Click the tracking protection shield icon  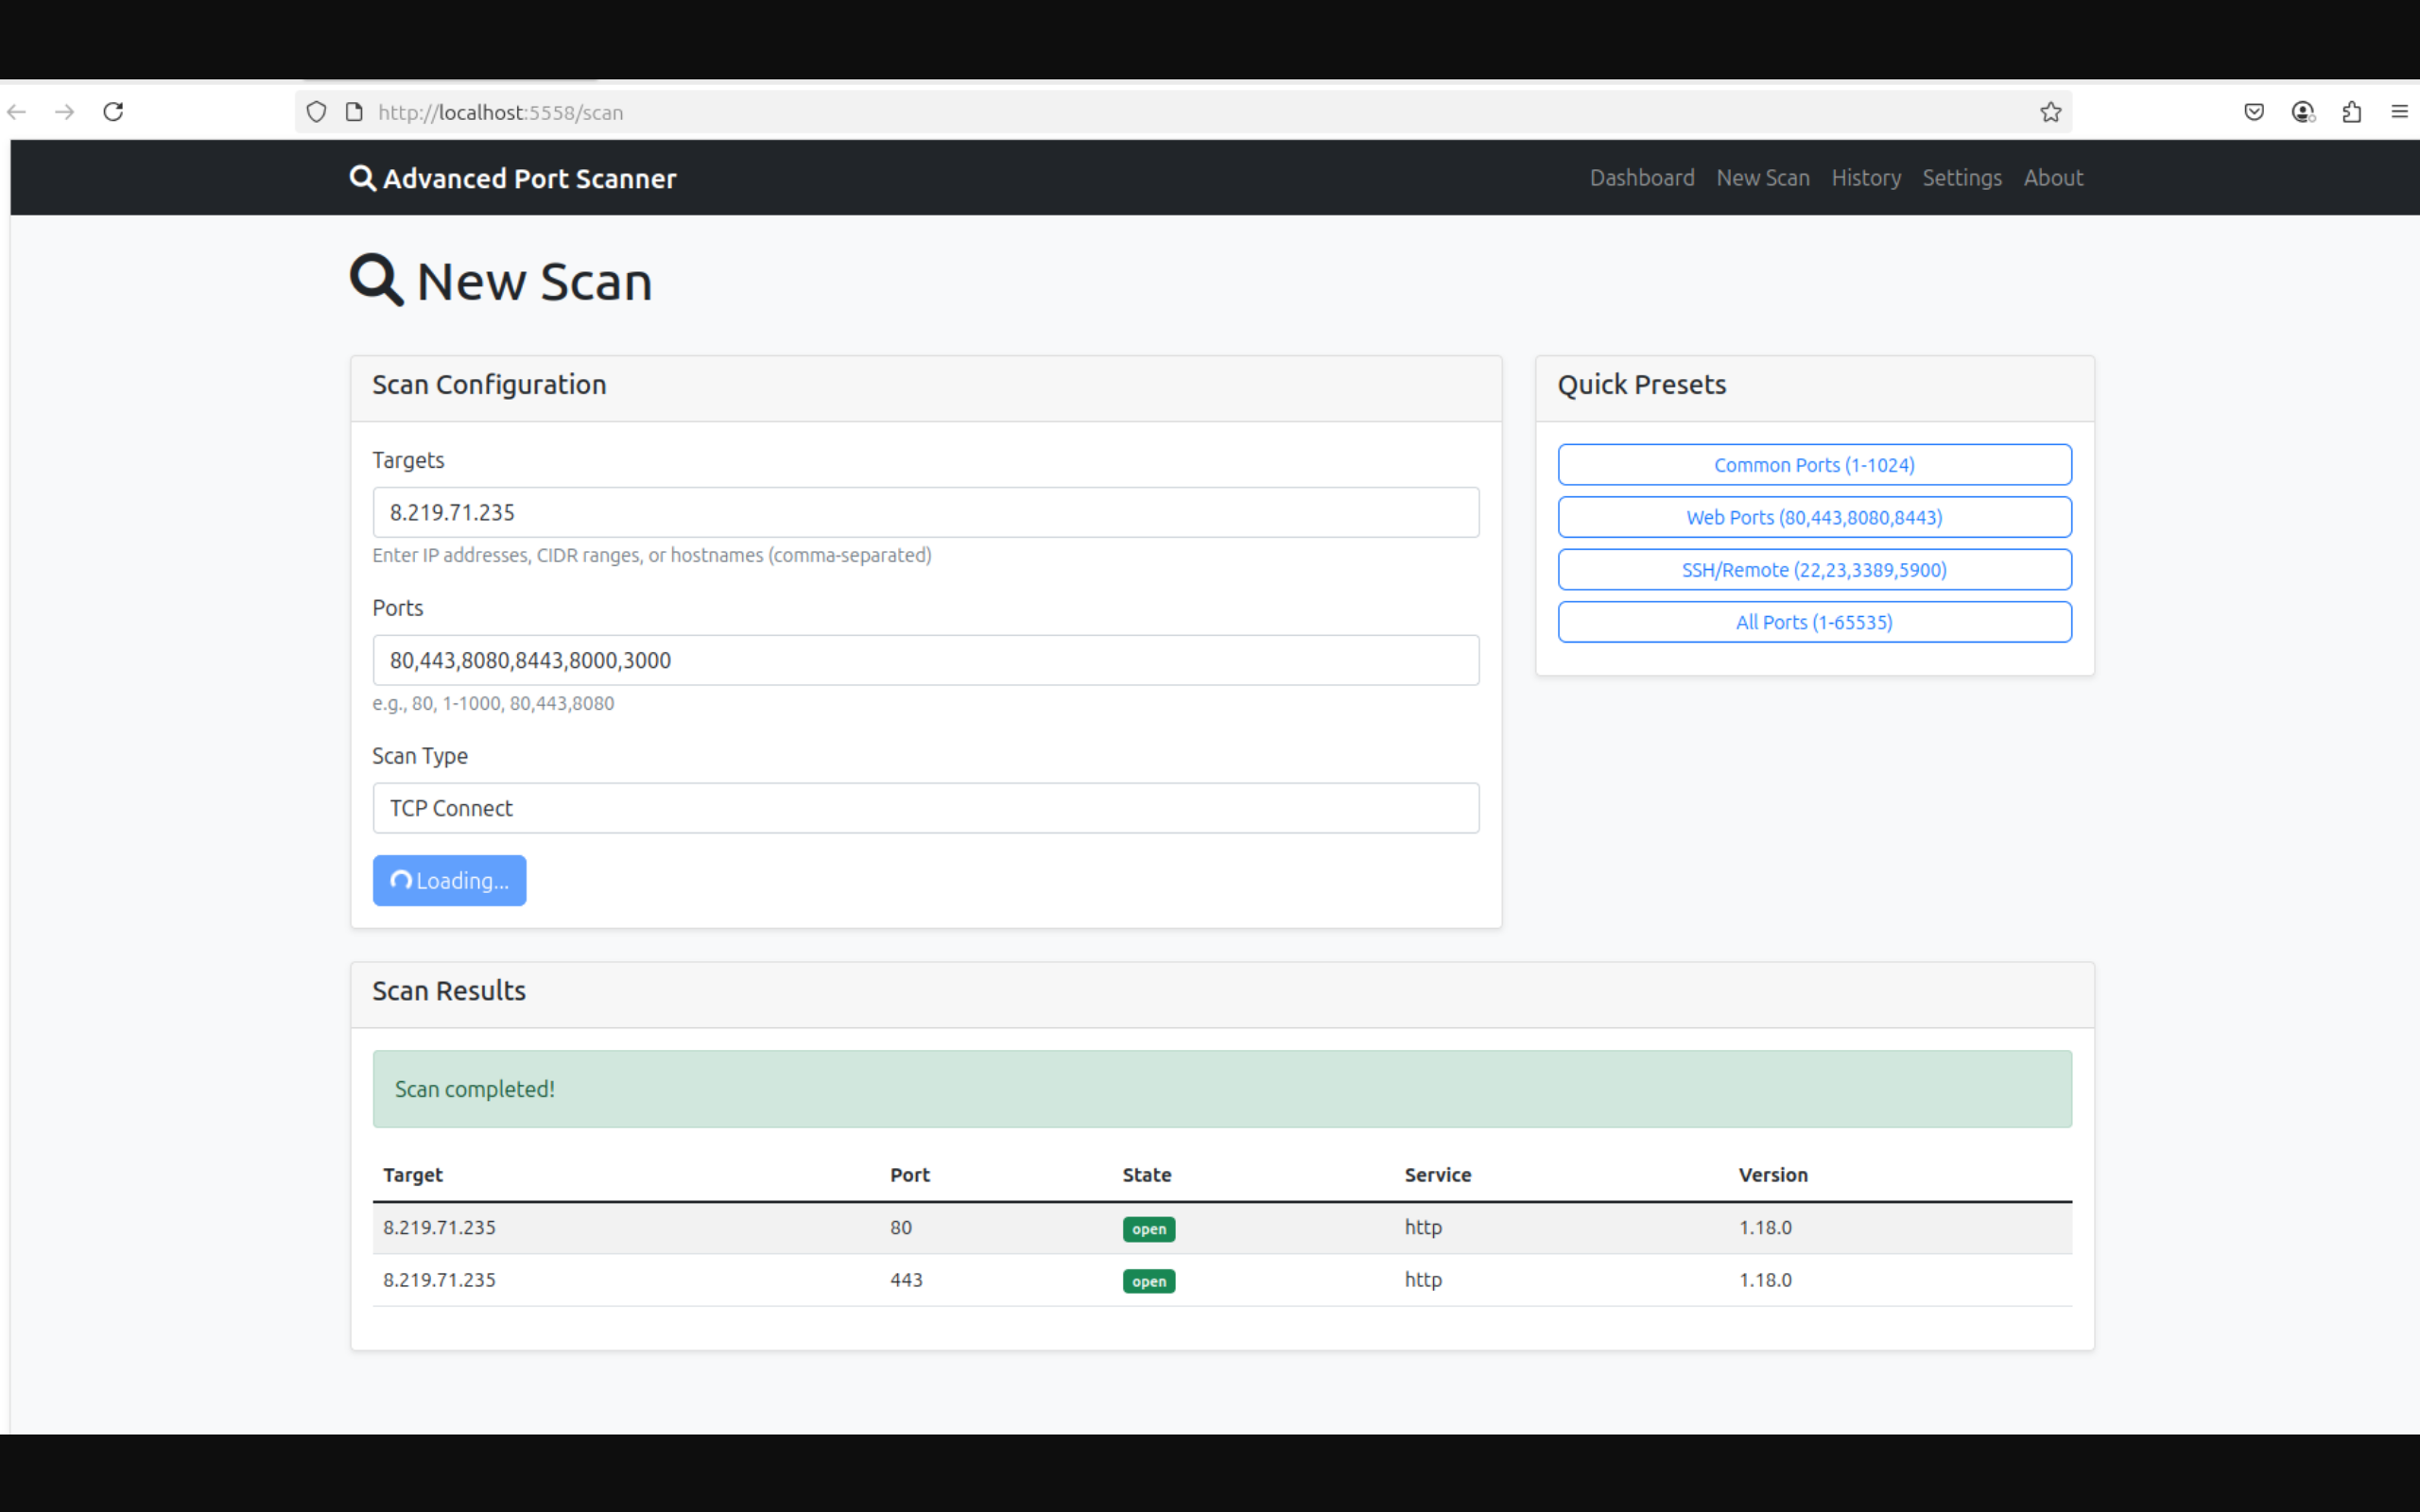click(x=316, y=112)
